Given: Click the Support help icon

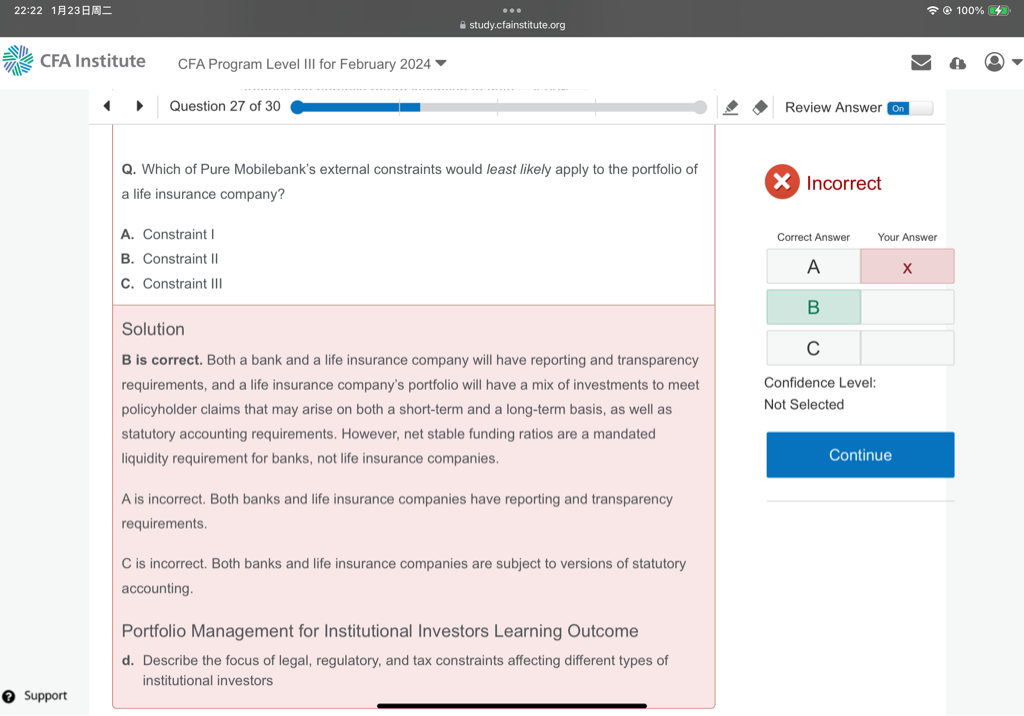Looking at the screenshot, I should (x=9, y=696).
